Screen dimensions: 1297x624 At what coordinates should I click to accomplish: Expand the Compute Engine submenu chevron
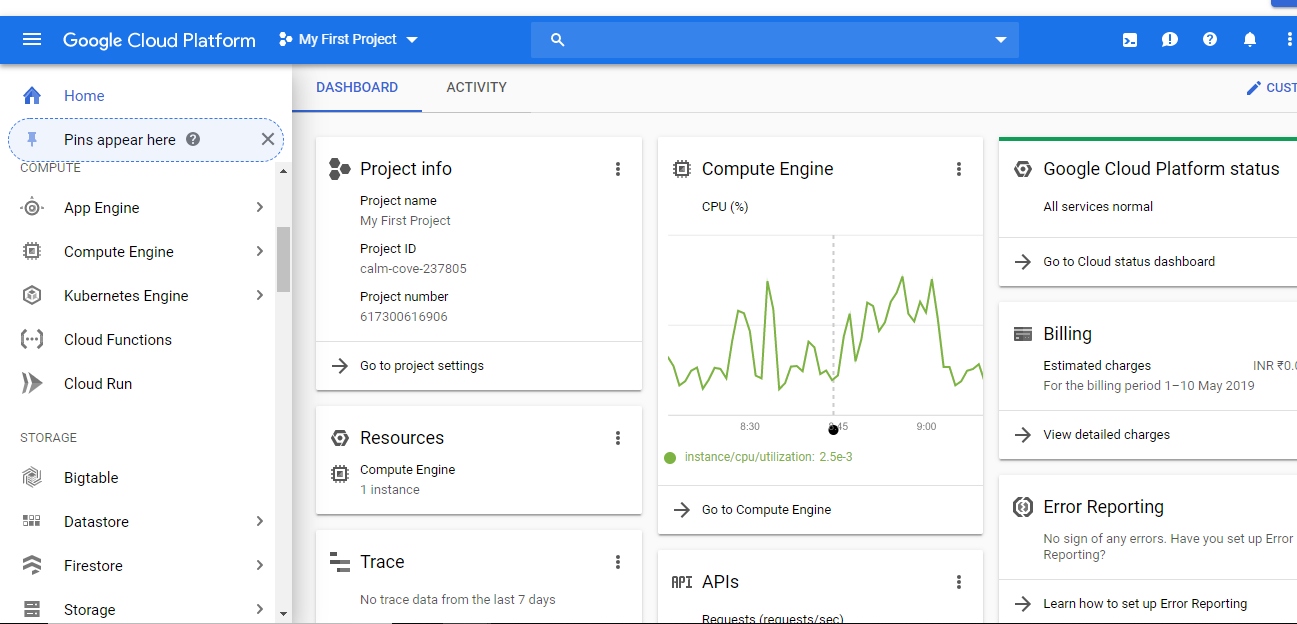click(259, 252)
